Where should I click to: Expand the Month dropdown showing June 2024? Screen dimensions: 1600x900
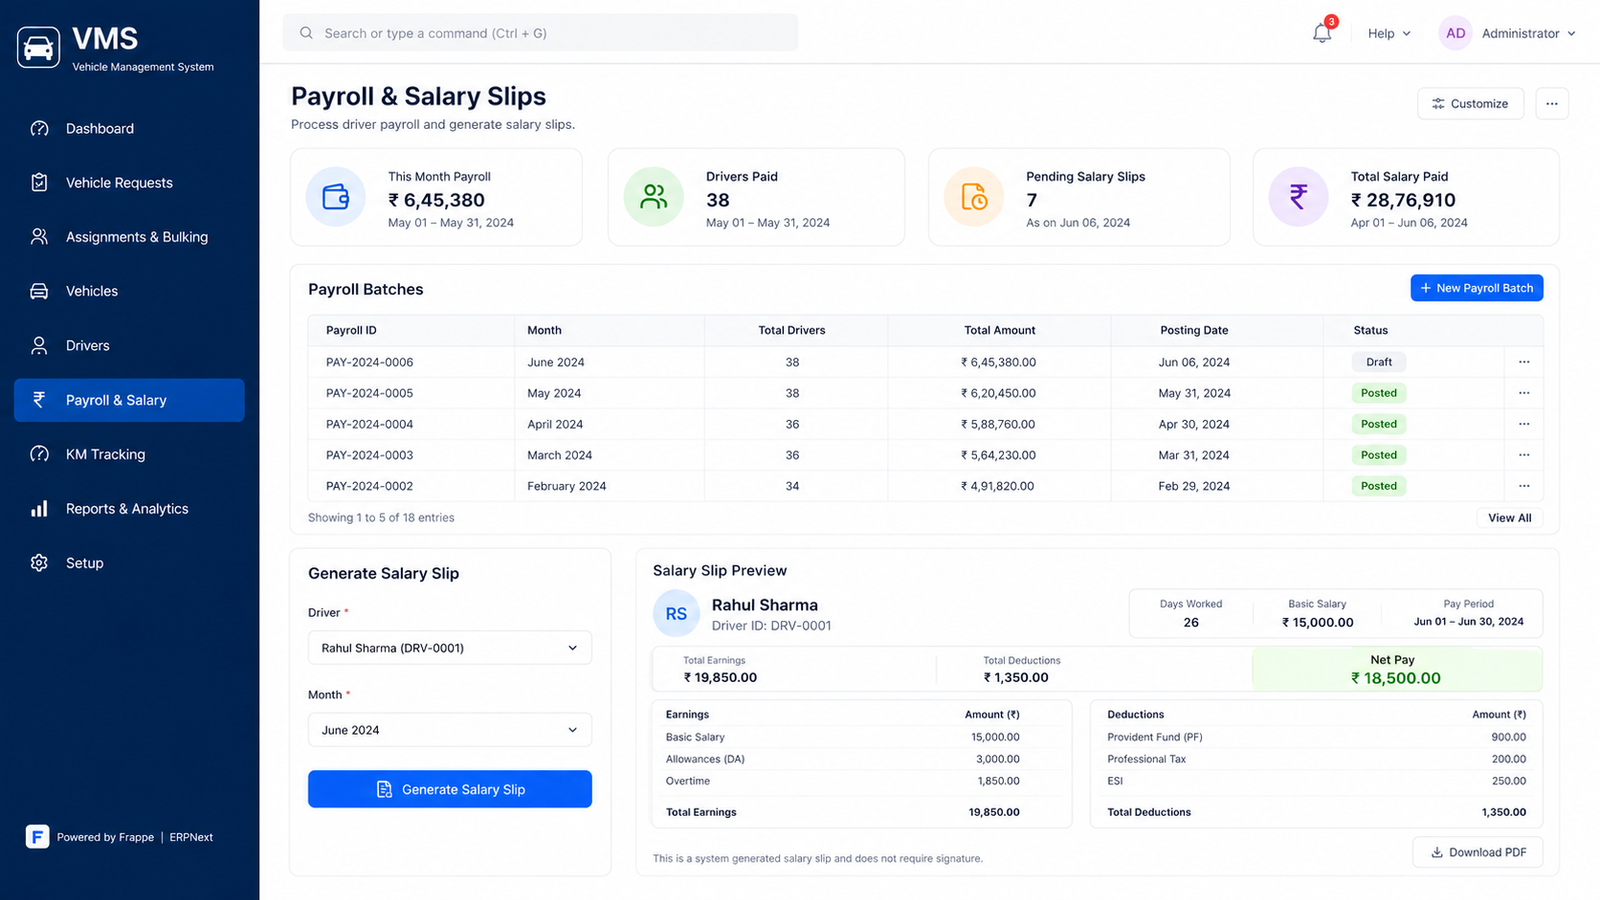pyautogui.click(x=450, y=730)
